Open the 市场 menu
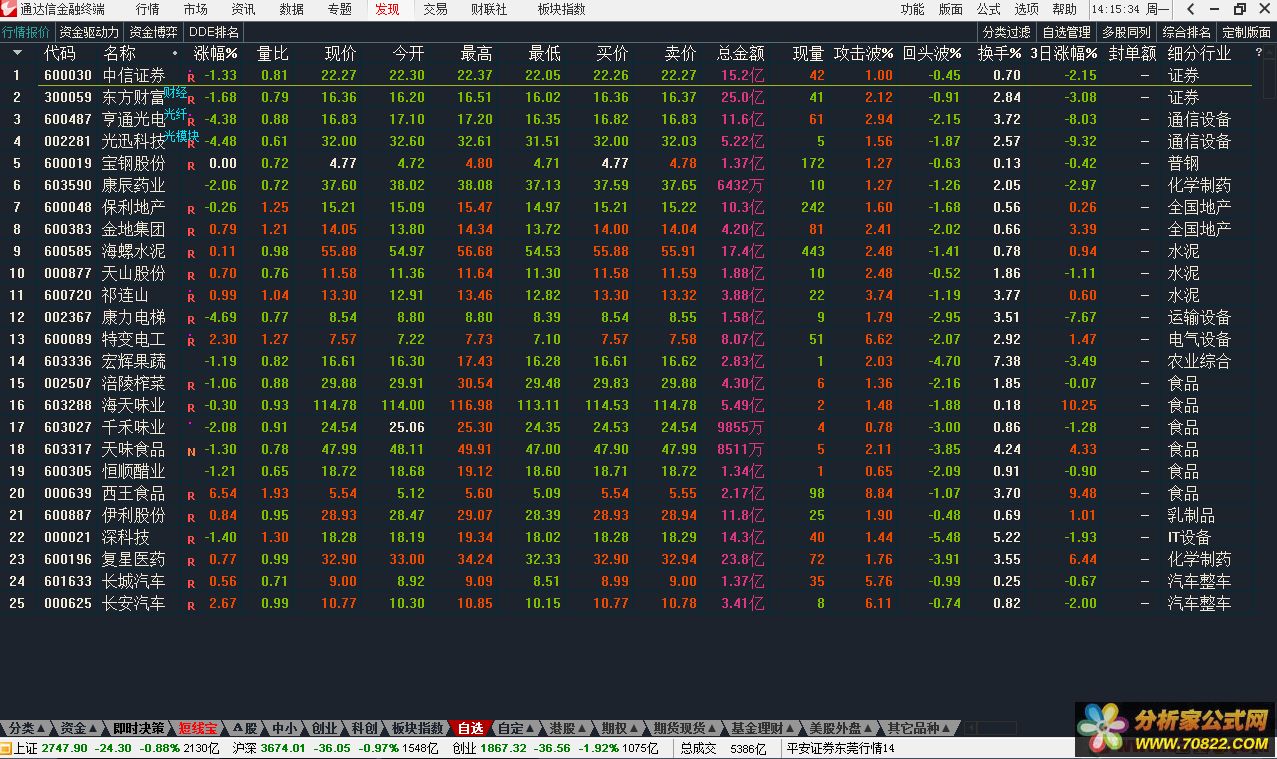The height and width of the screenshot is (759, 1277). [196, 9]
